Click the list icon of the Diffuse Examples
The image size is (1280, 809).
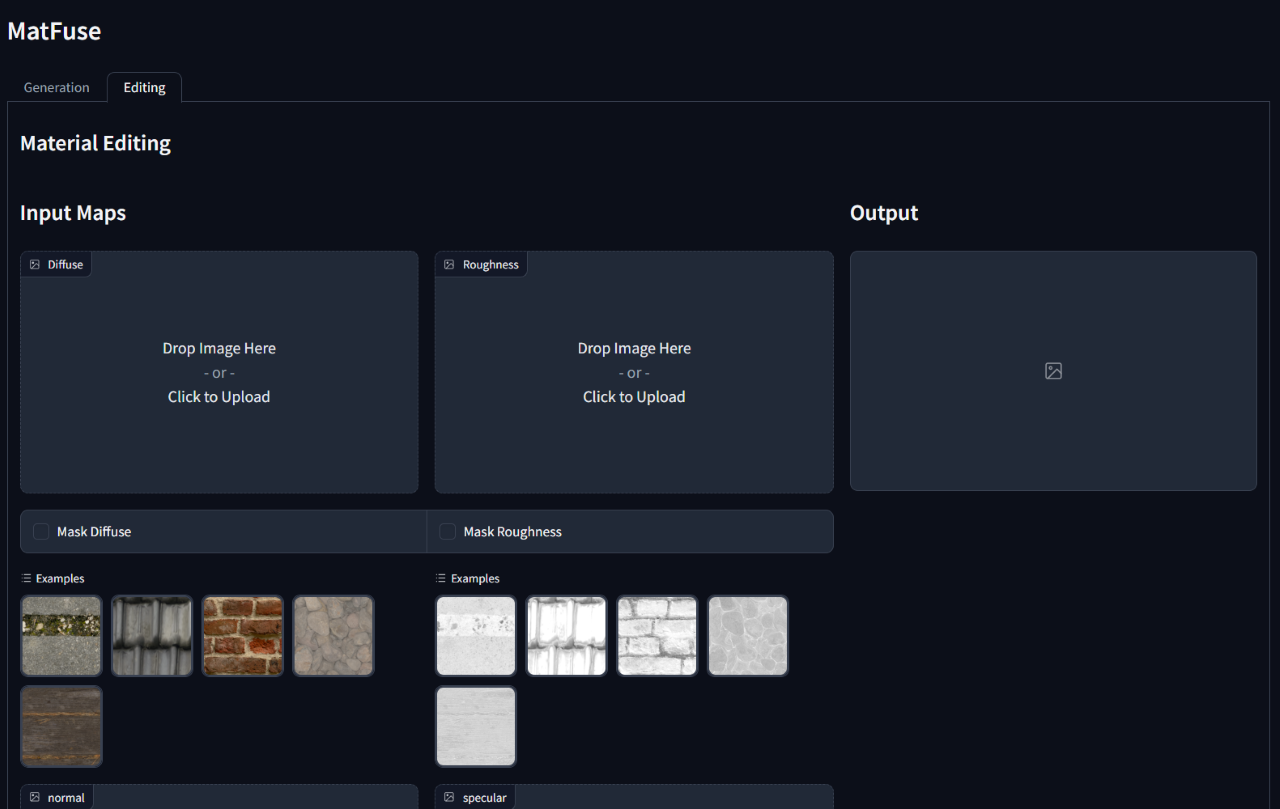[26, 579]
